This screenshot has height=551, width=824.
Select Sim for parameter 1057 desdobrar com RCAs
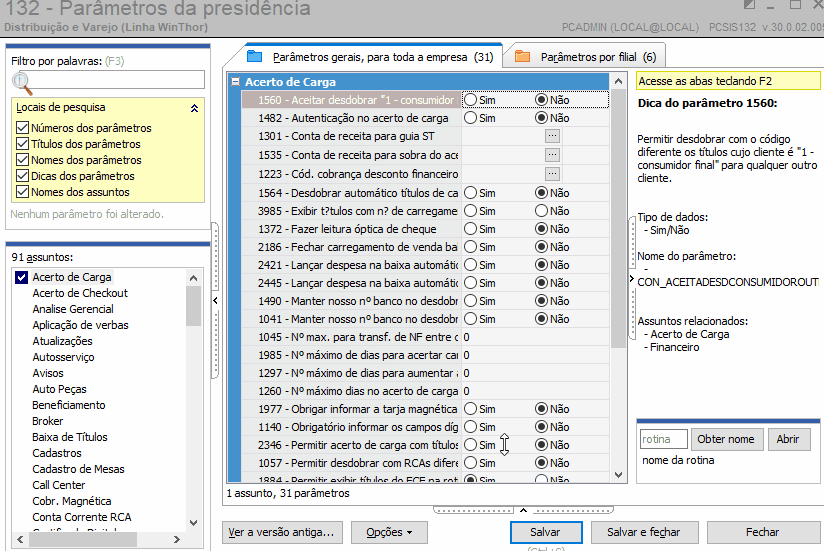[471, 463]
